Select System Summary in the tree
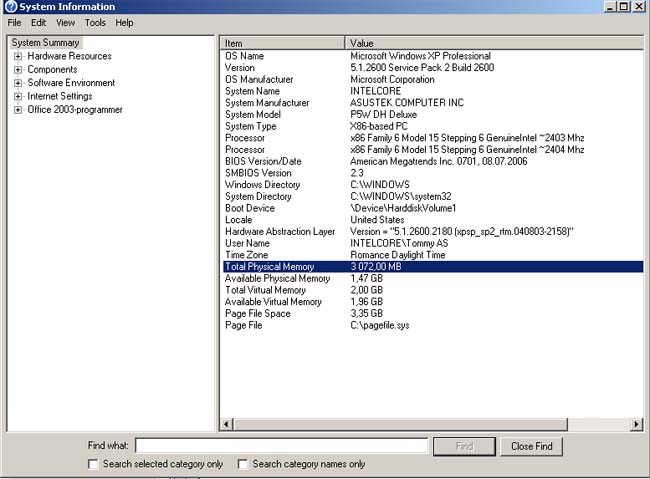 46,43
